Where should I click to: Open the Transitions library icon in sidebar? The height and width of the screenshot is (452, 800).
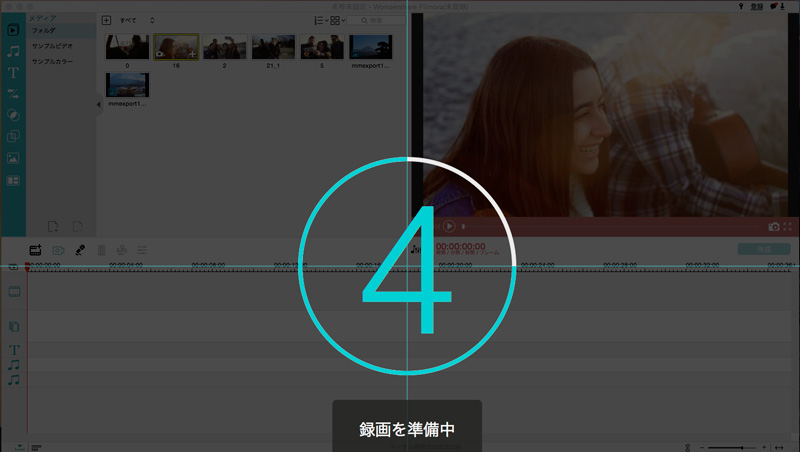[x=13, y=94]
